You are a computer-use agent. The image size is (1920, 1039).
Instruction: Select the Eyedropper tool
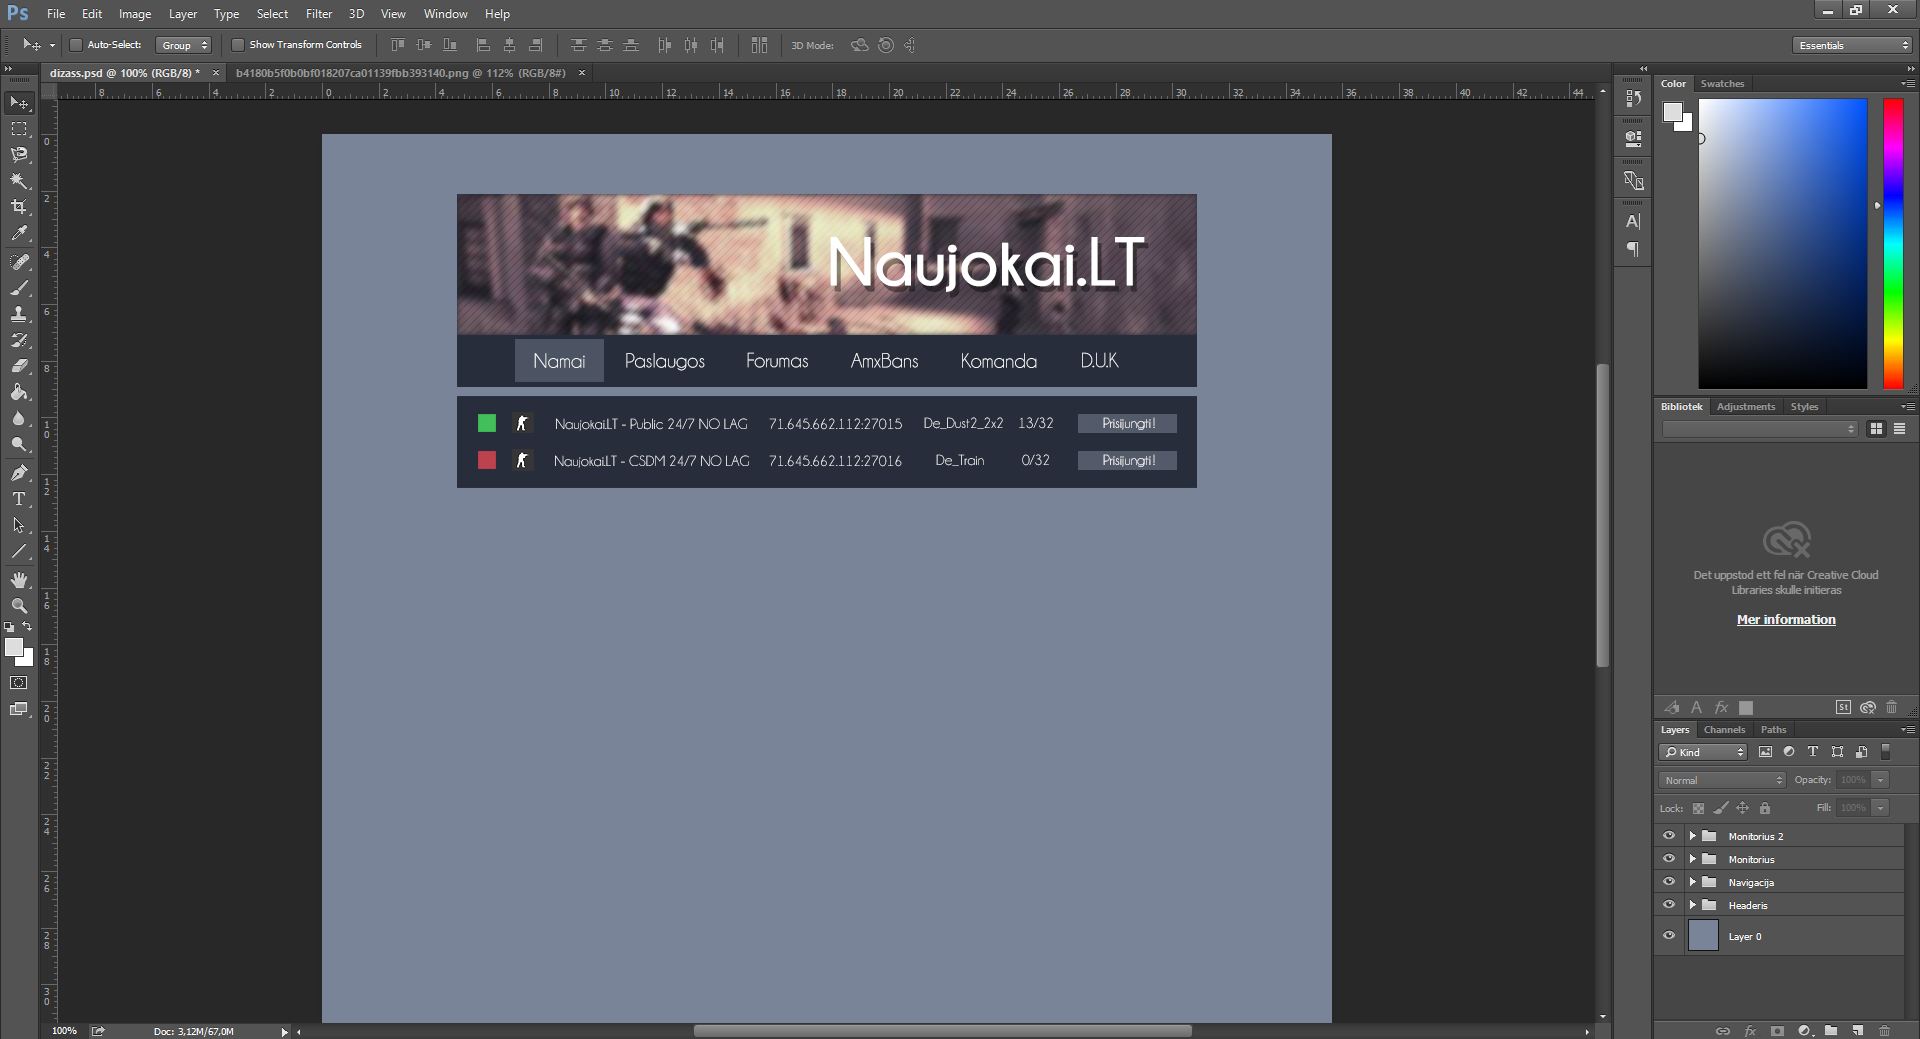click(x=19, y=233)
